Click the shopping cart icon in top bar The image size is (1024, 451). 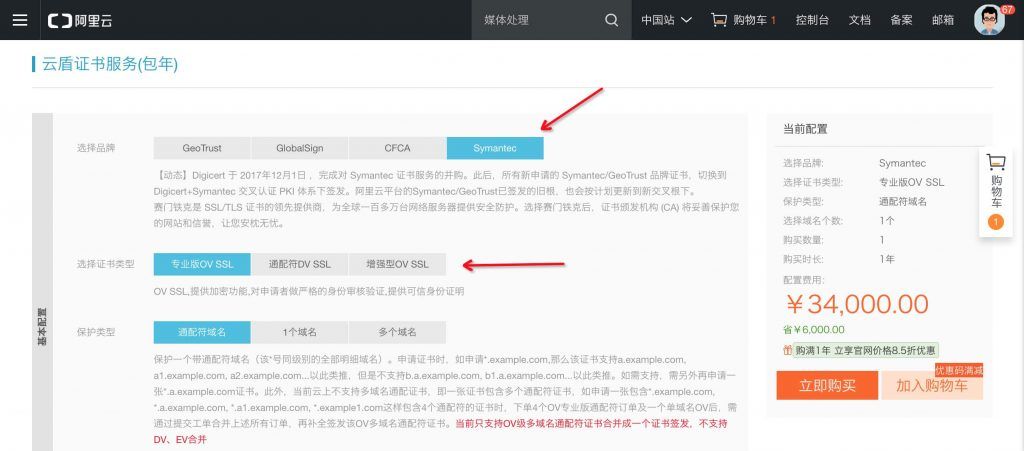[719, 20]
